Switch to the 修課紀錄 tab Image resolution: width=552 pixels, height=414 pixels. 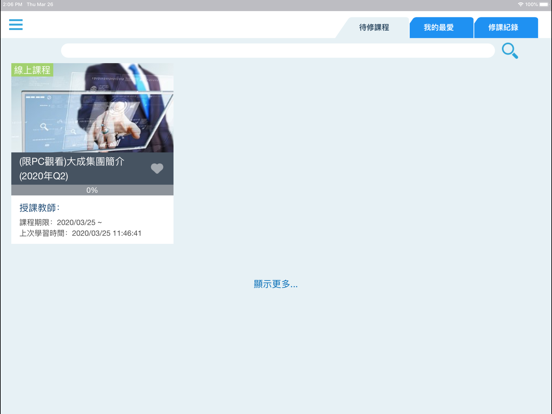click(506, 27)
